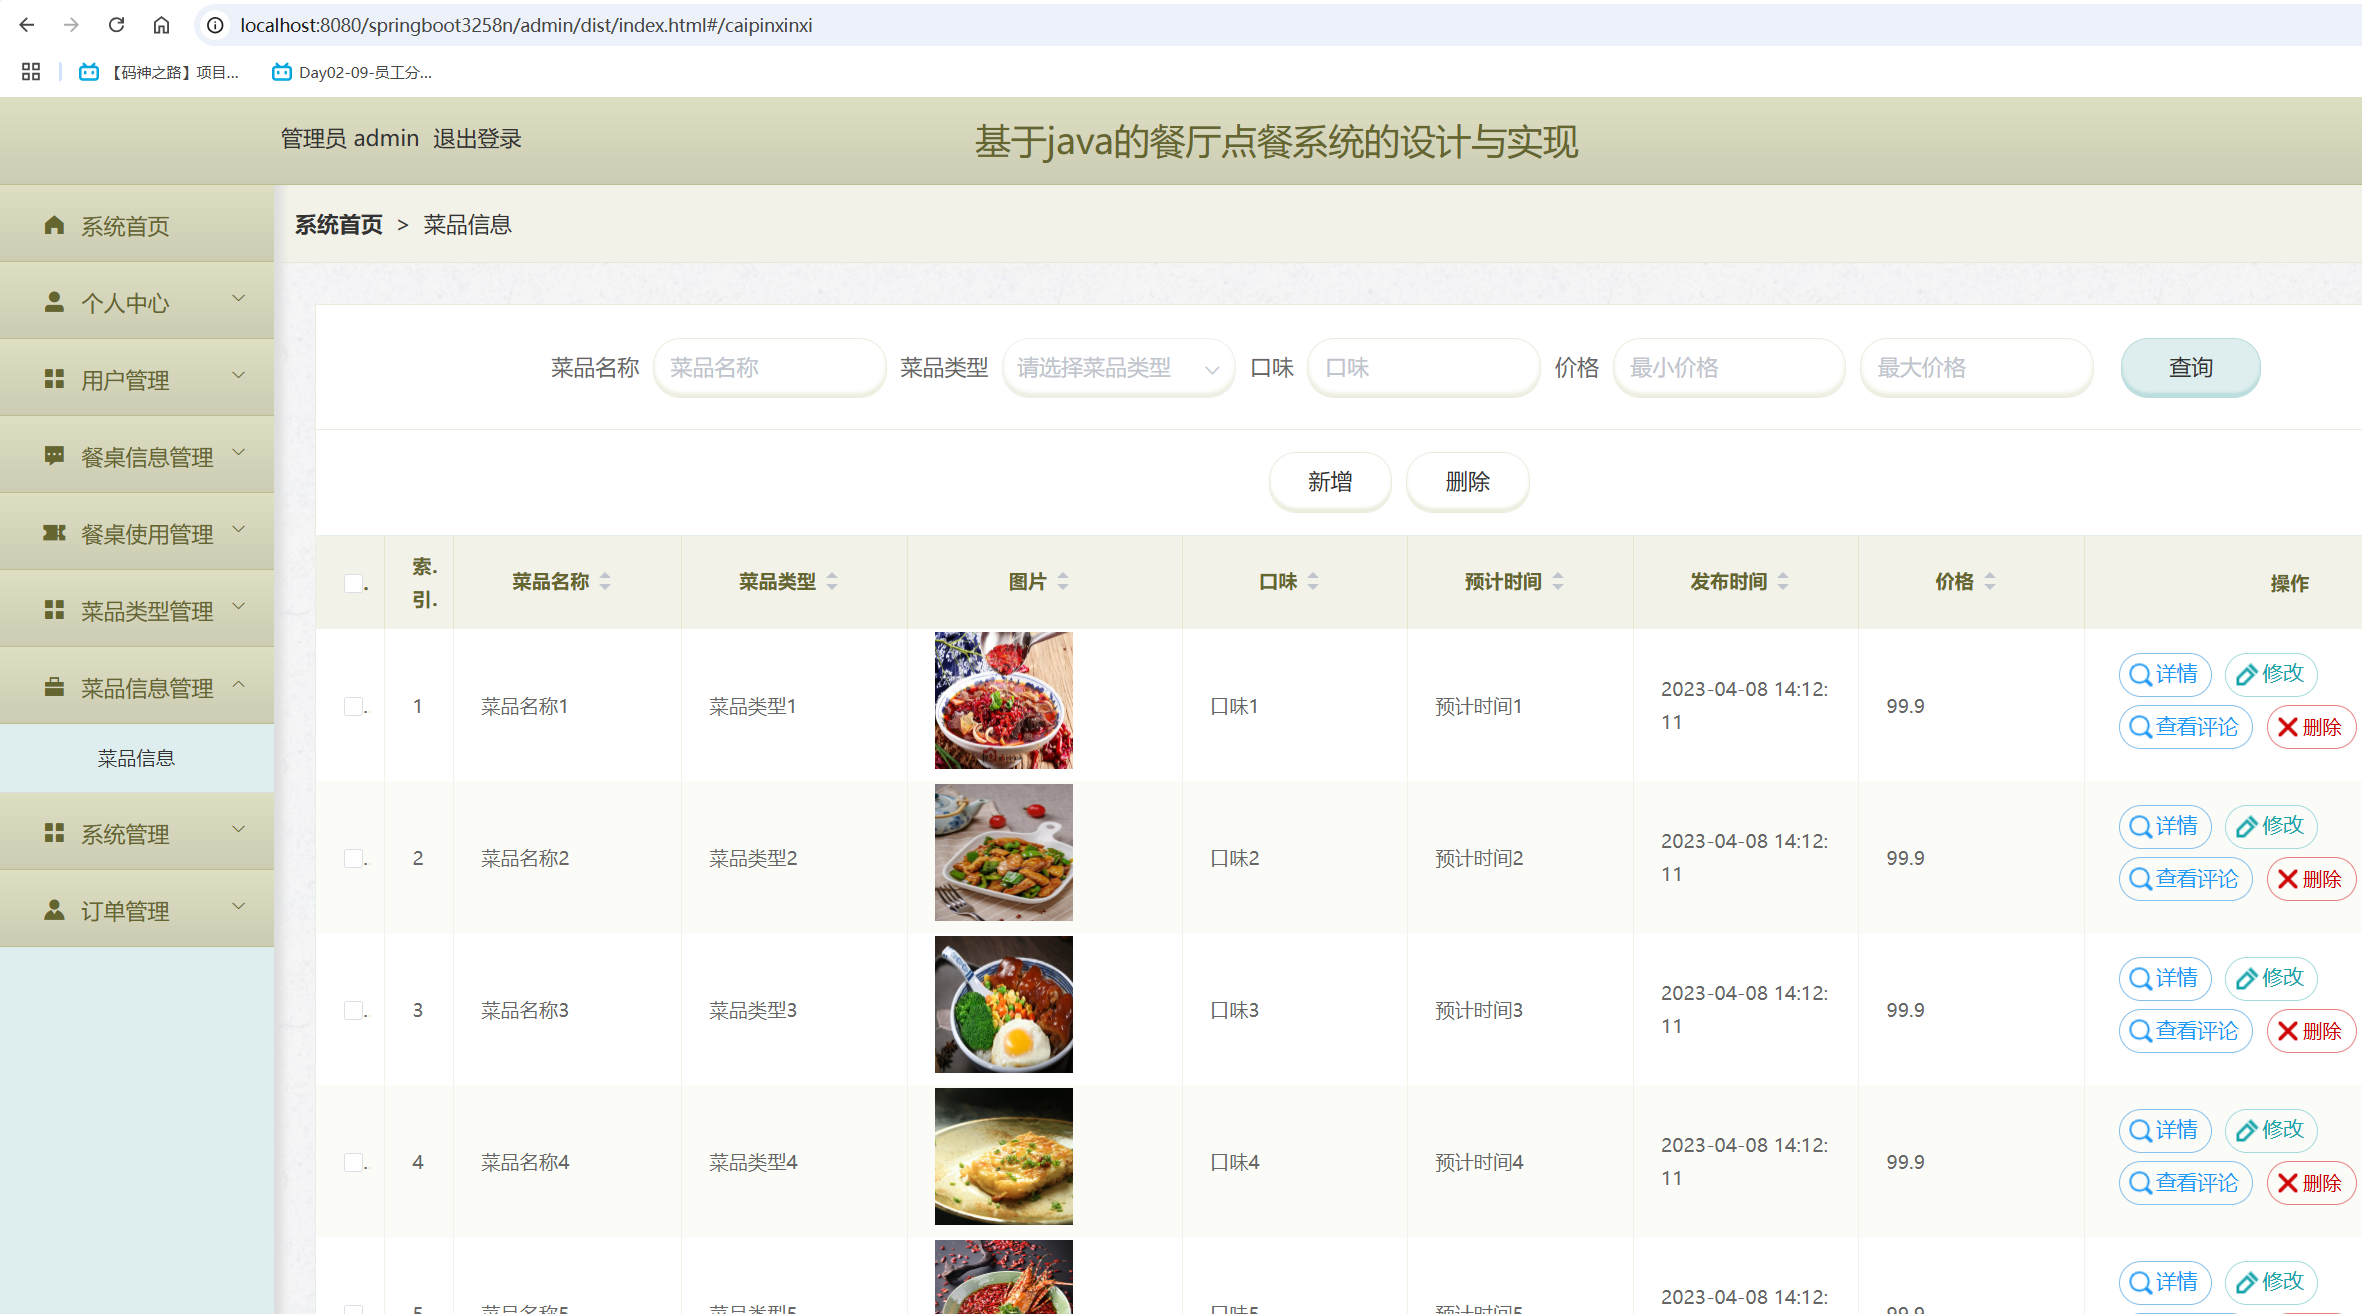Sort by 菜品类型 column arrows

point(832,581)
